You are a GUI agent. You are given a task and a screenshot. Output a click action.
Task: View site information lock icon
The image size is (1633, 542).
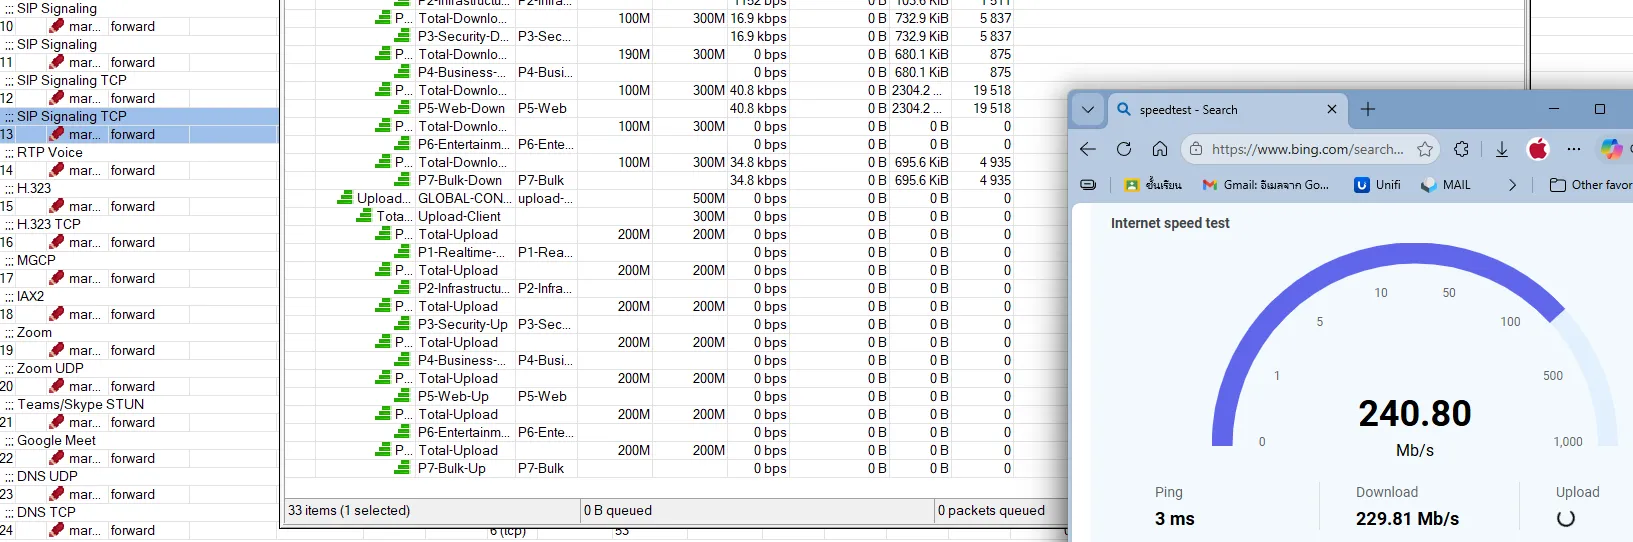click(1195, 149)
